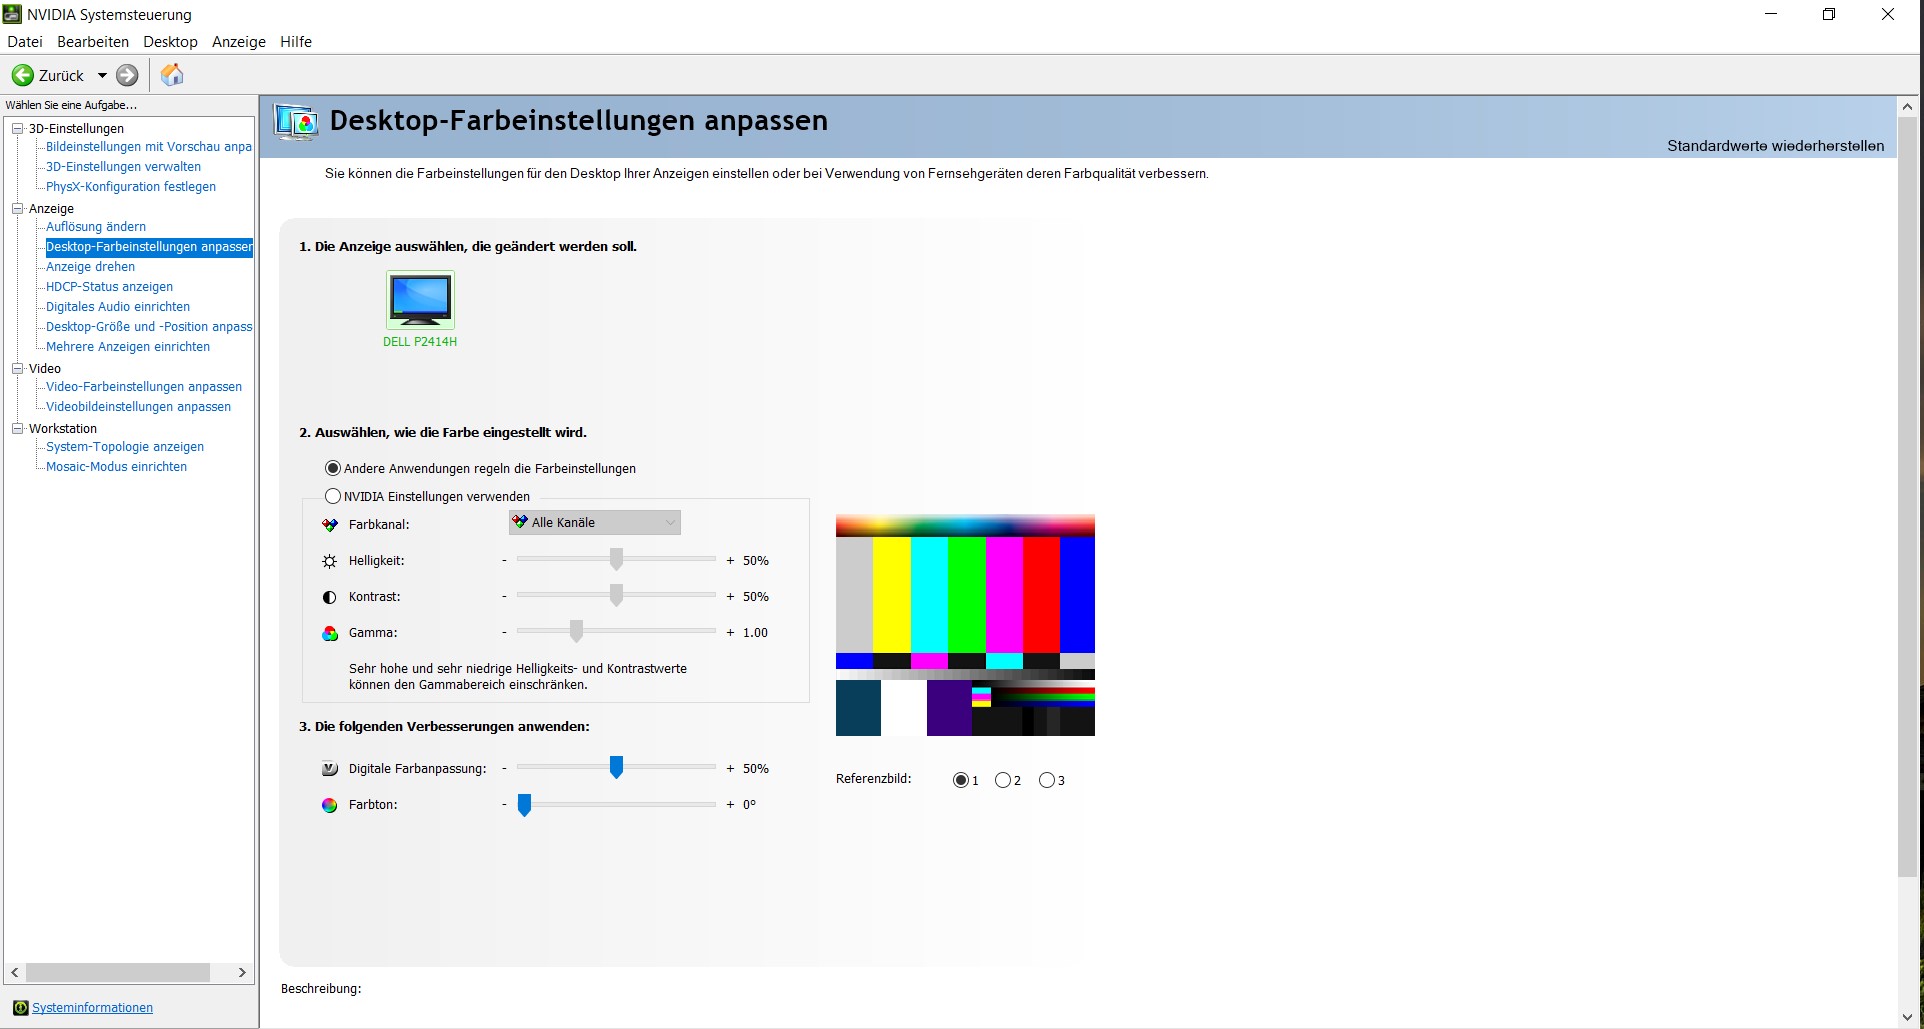Viewport: 1924px width, 1029px height.
Task: Choose Referenzbild option 2
Action: [1003, 780]
